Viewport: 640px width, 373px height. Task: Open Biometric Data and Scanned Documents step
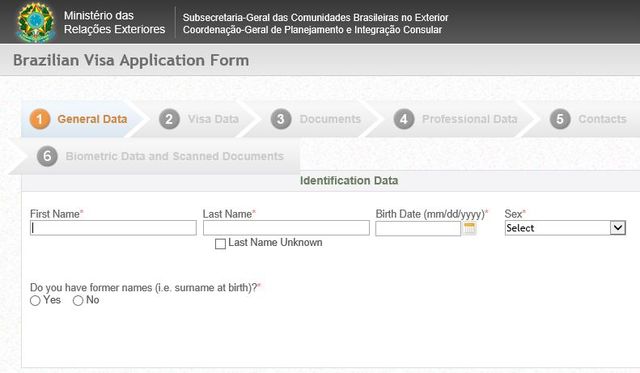coord(175,156)
